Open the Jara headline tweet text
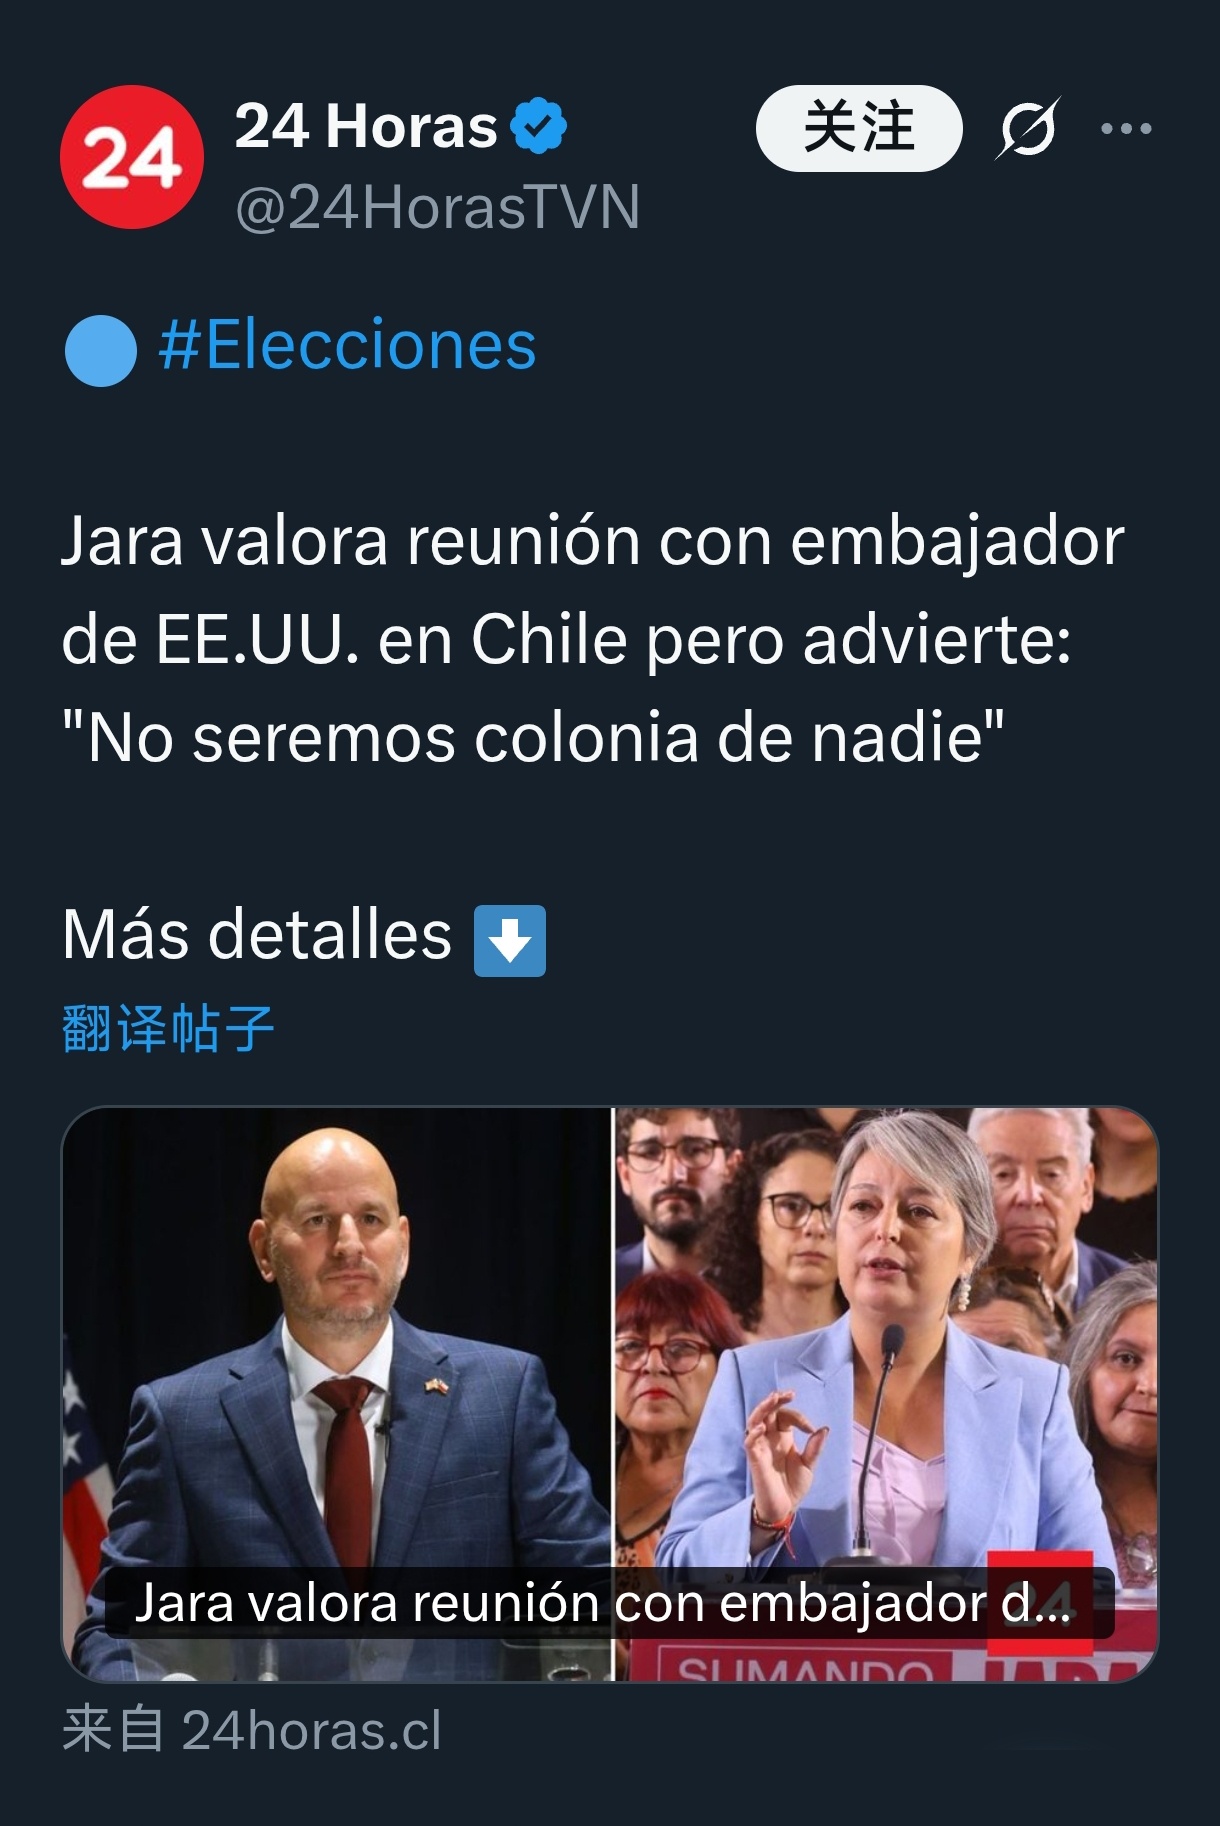 [593, 638]
